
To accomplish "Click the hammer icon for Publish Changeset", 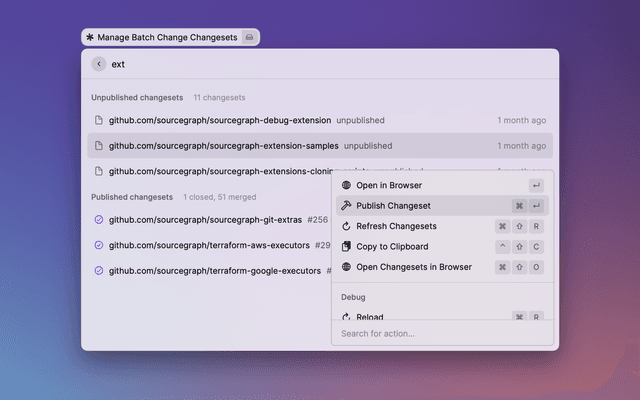I will tap(346, 206).
